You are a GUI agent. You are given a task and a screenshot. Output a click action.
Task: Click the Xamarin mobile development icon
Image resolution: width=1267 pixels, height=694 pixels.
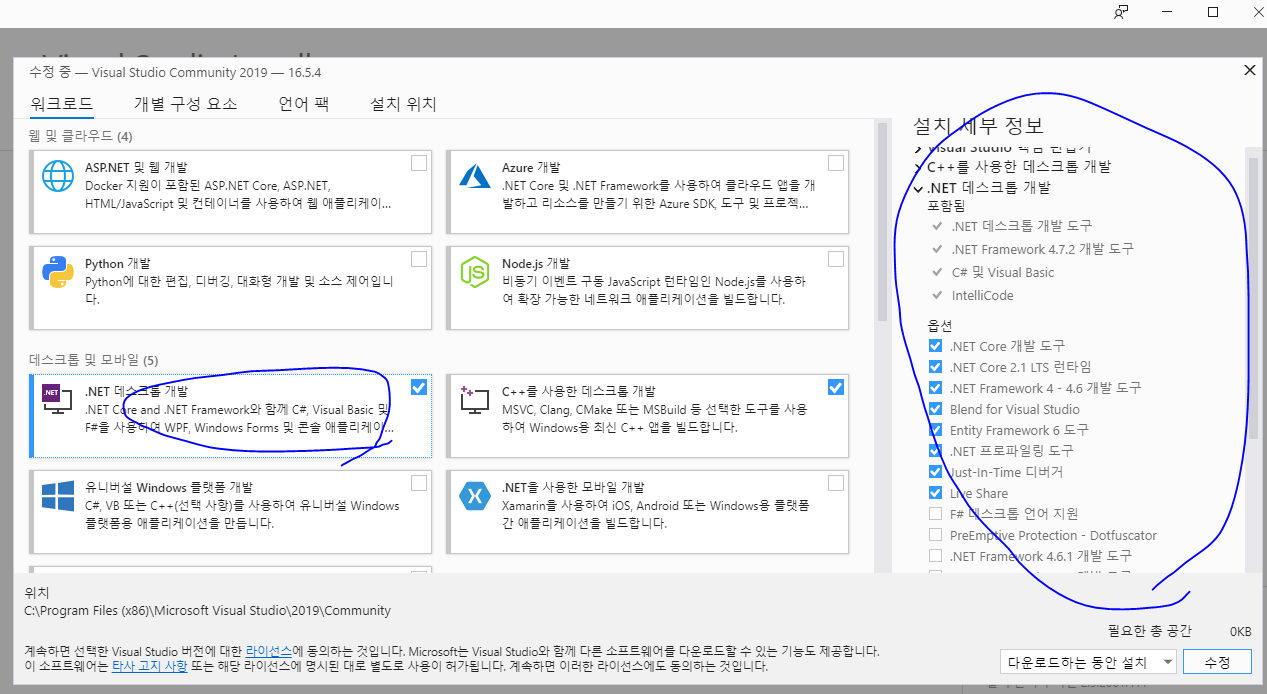(474, 496)
